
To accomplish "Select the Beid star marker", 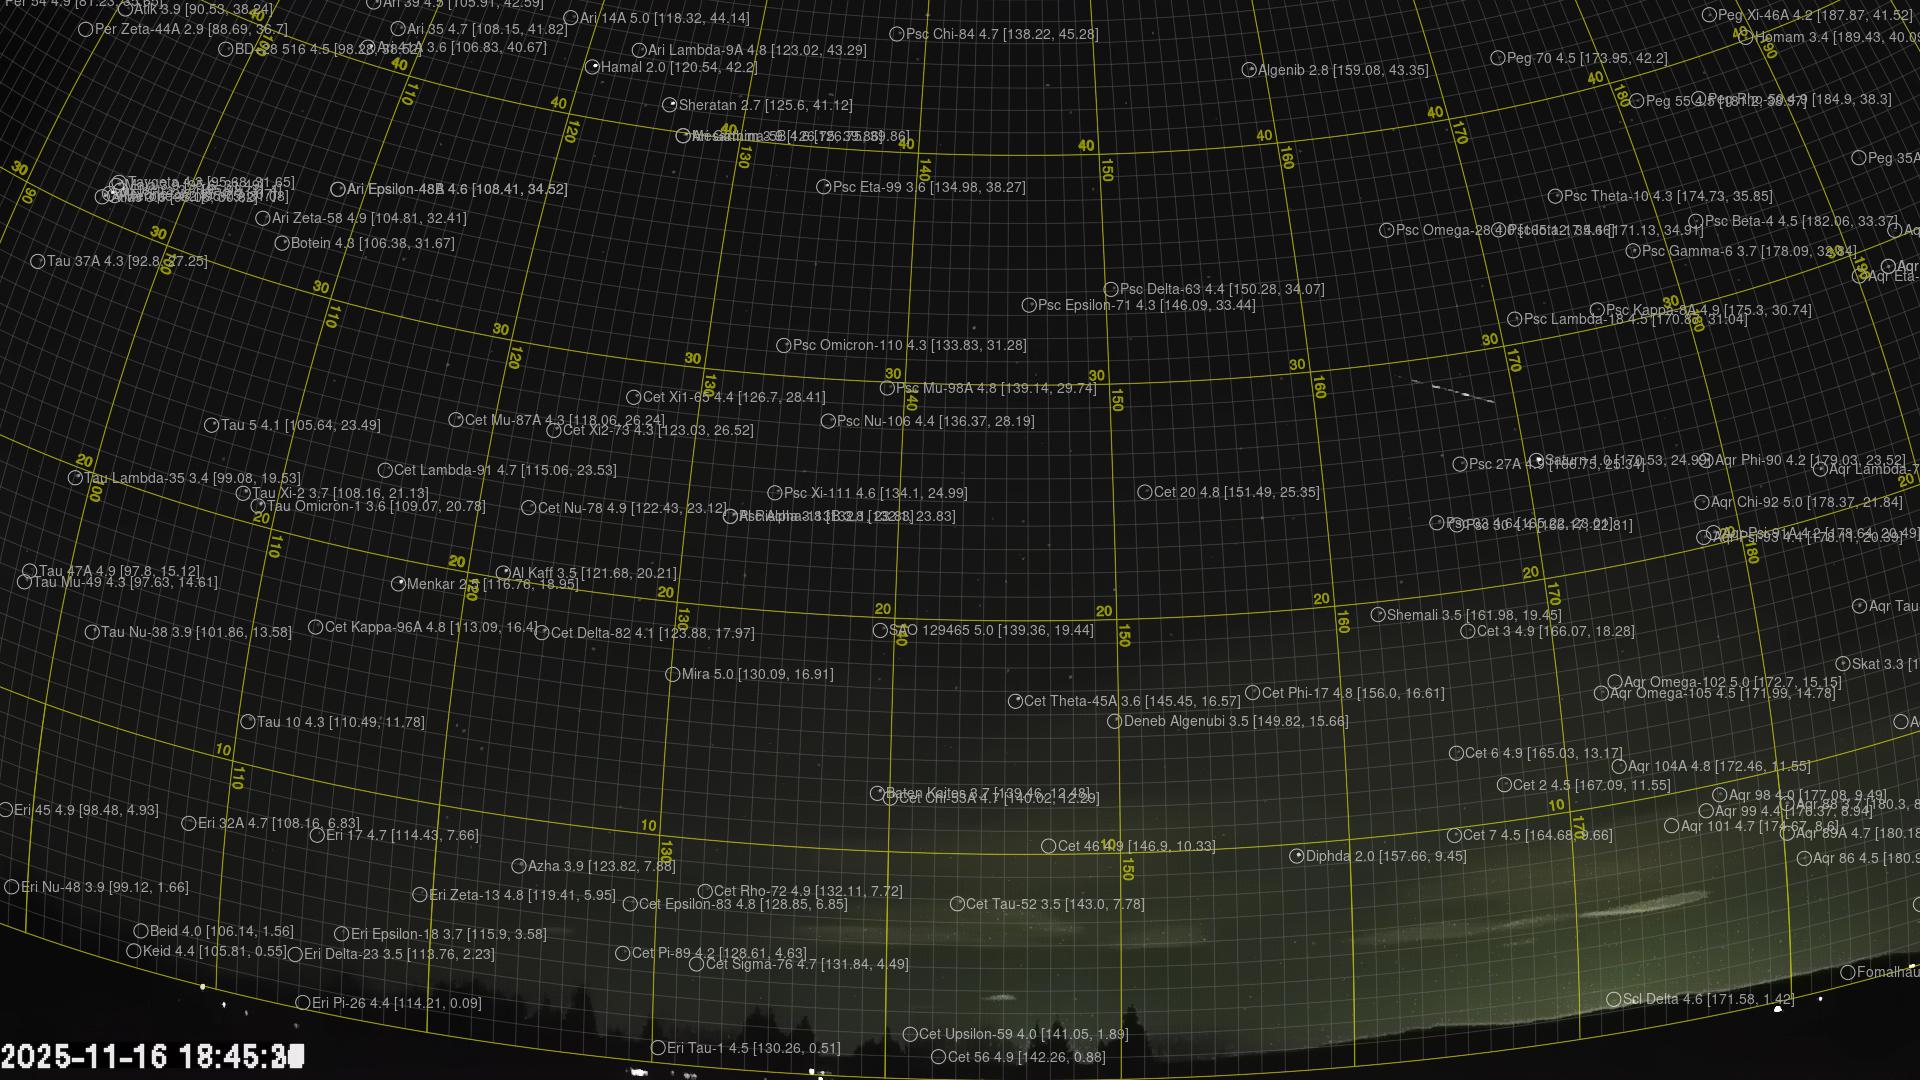I will [x=141, y=931].
